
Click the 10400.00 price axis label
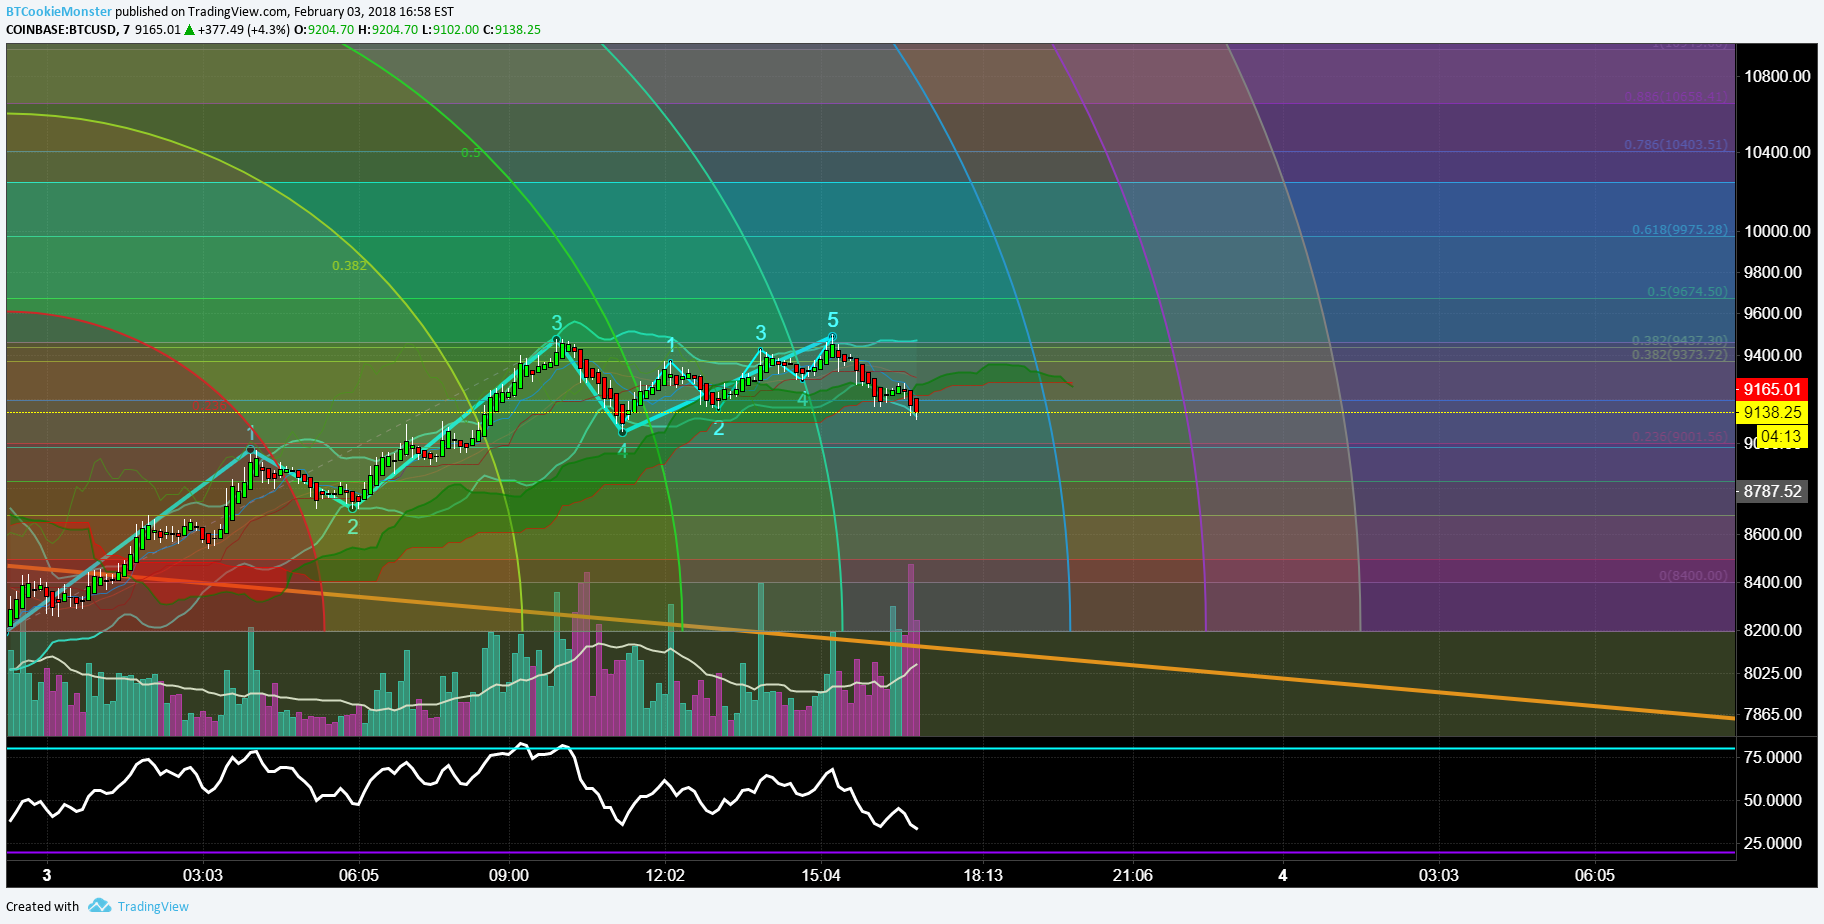click(x=1777, y=152)
